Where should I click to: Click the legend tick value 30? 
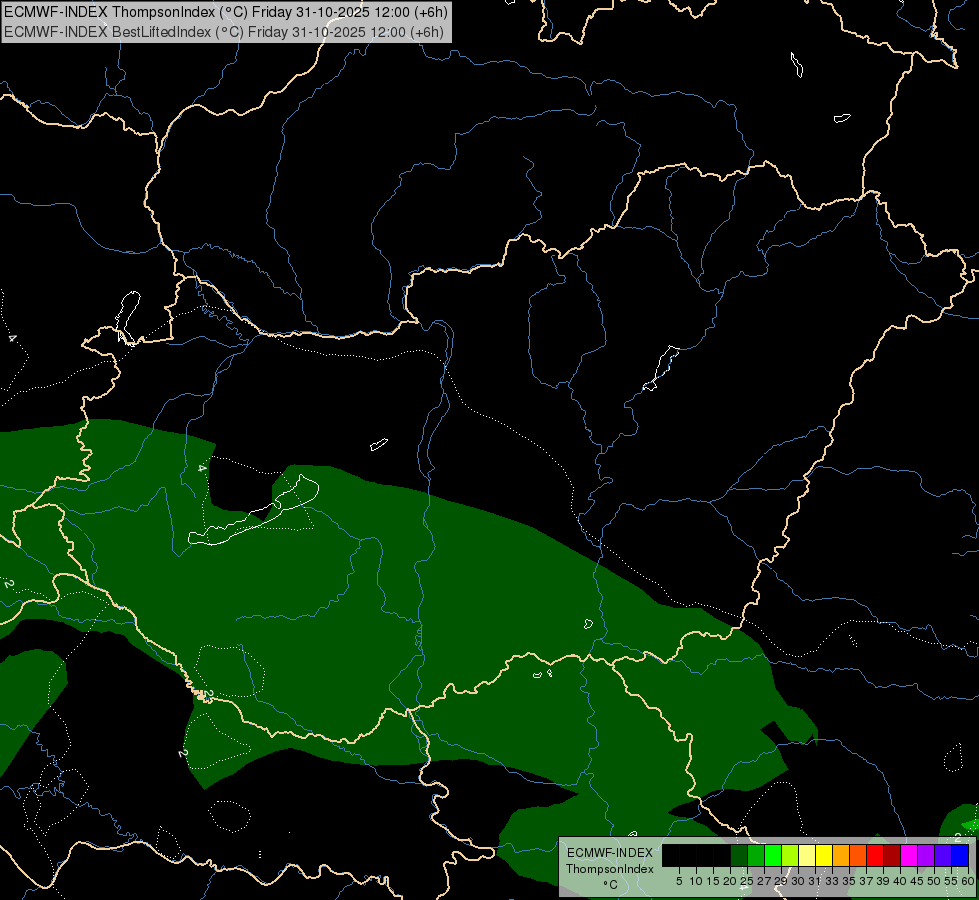(798, 881)
